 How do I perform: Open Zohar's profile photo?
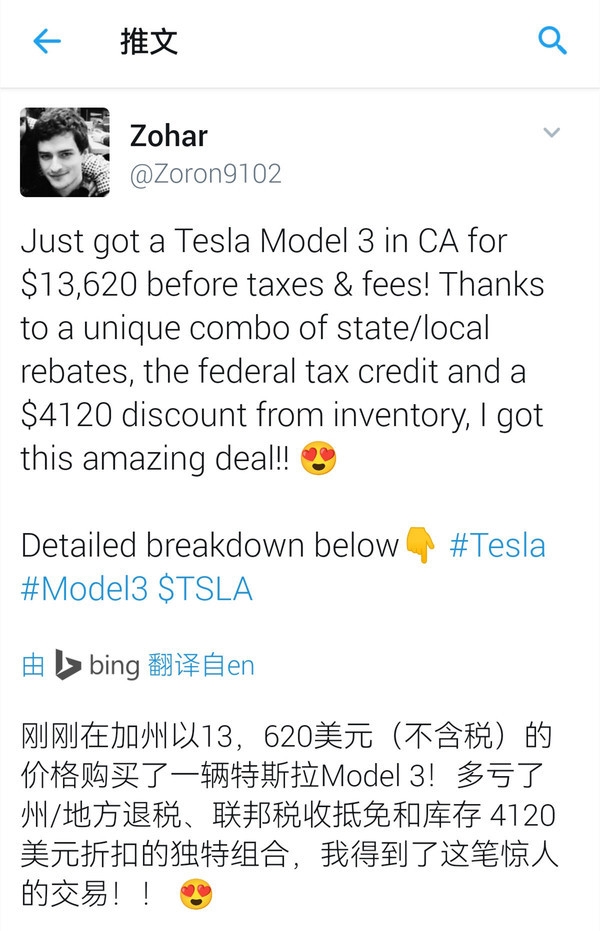(x=65, y=152)
